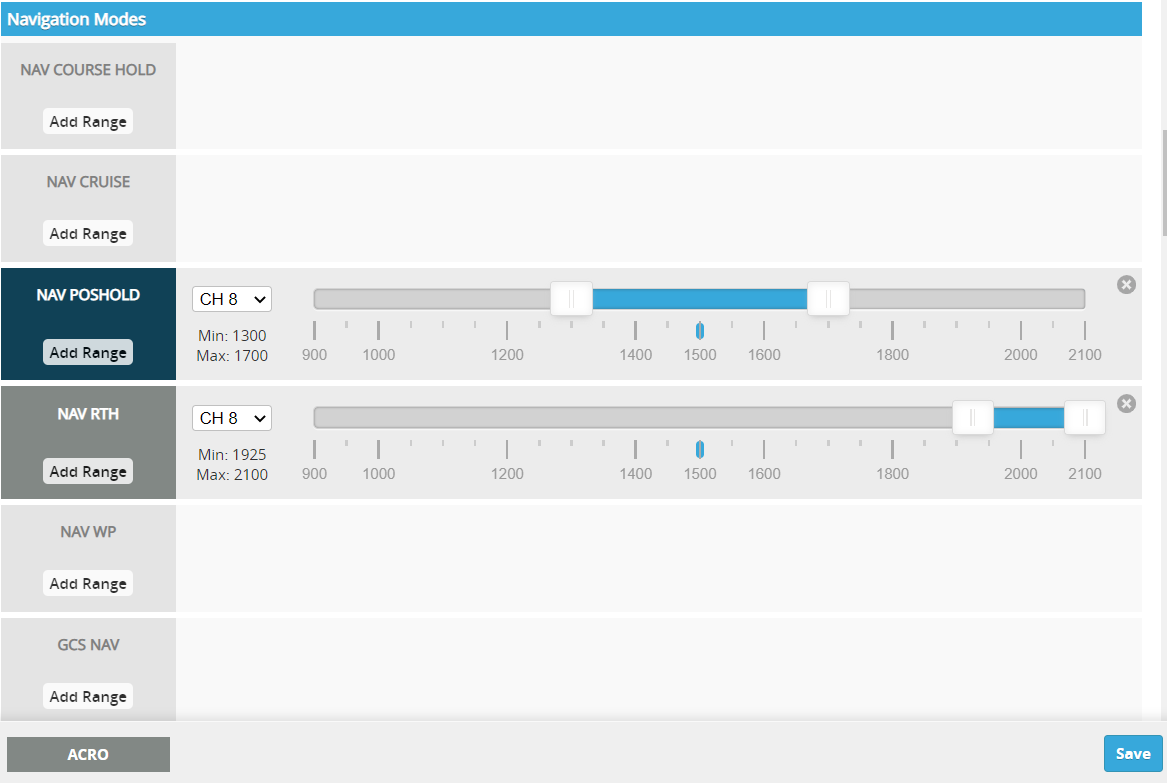The height and width of the screenshot is (783, 1167).
Task: Click the blue active range of NAV POSHOLD
Action: tap(700, 299)
